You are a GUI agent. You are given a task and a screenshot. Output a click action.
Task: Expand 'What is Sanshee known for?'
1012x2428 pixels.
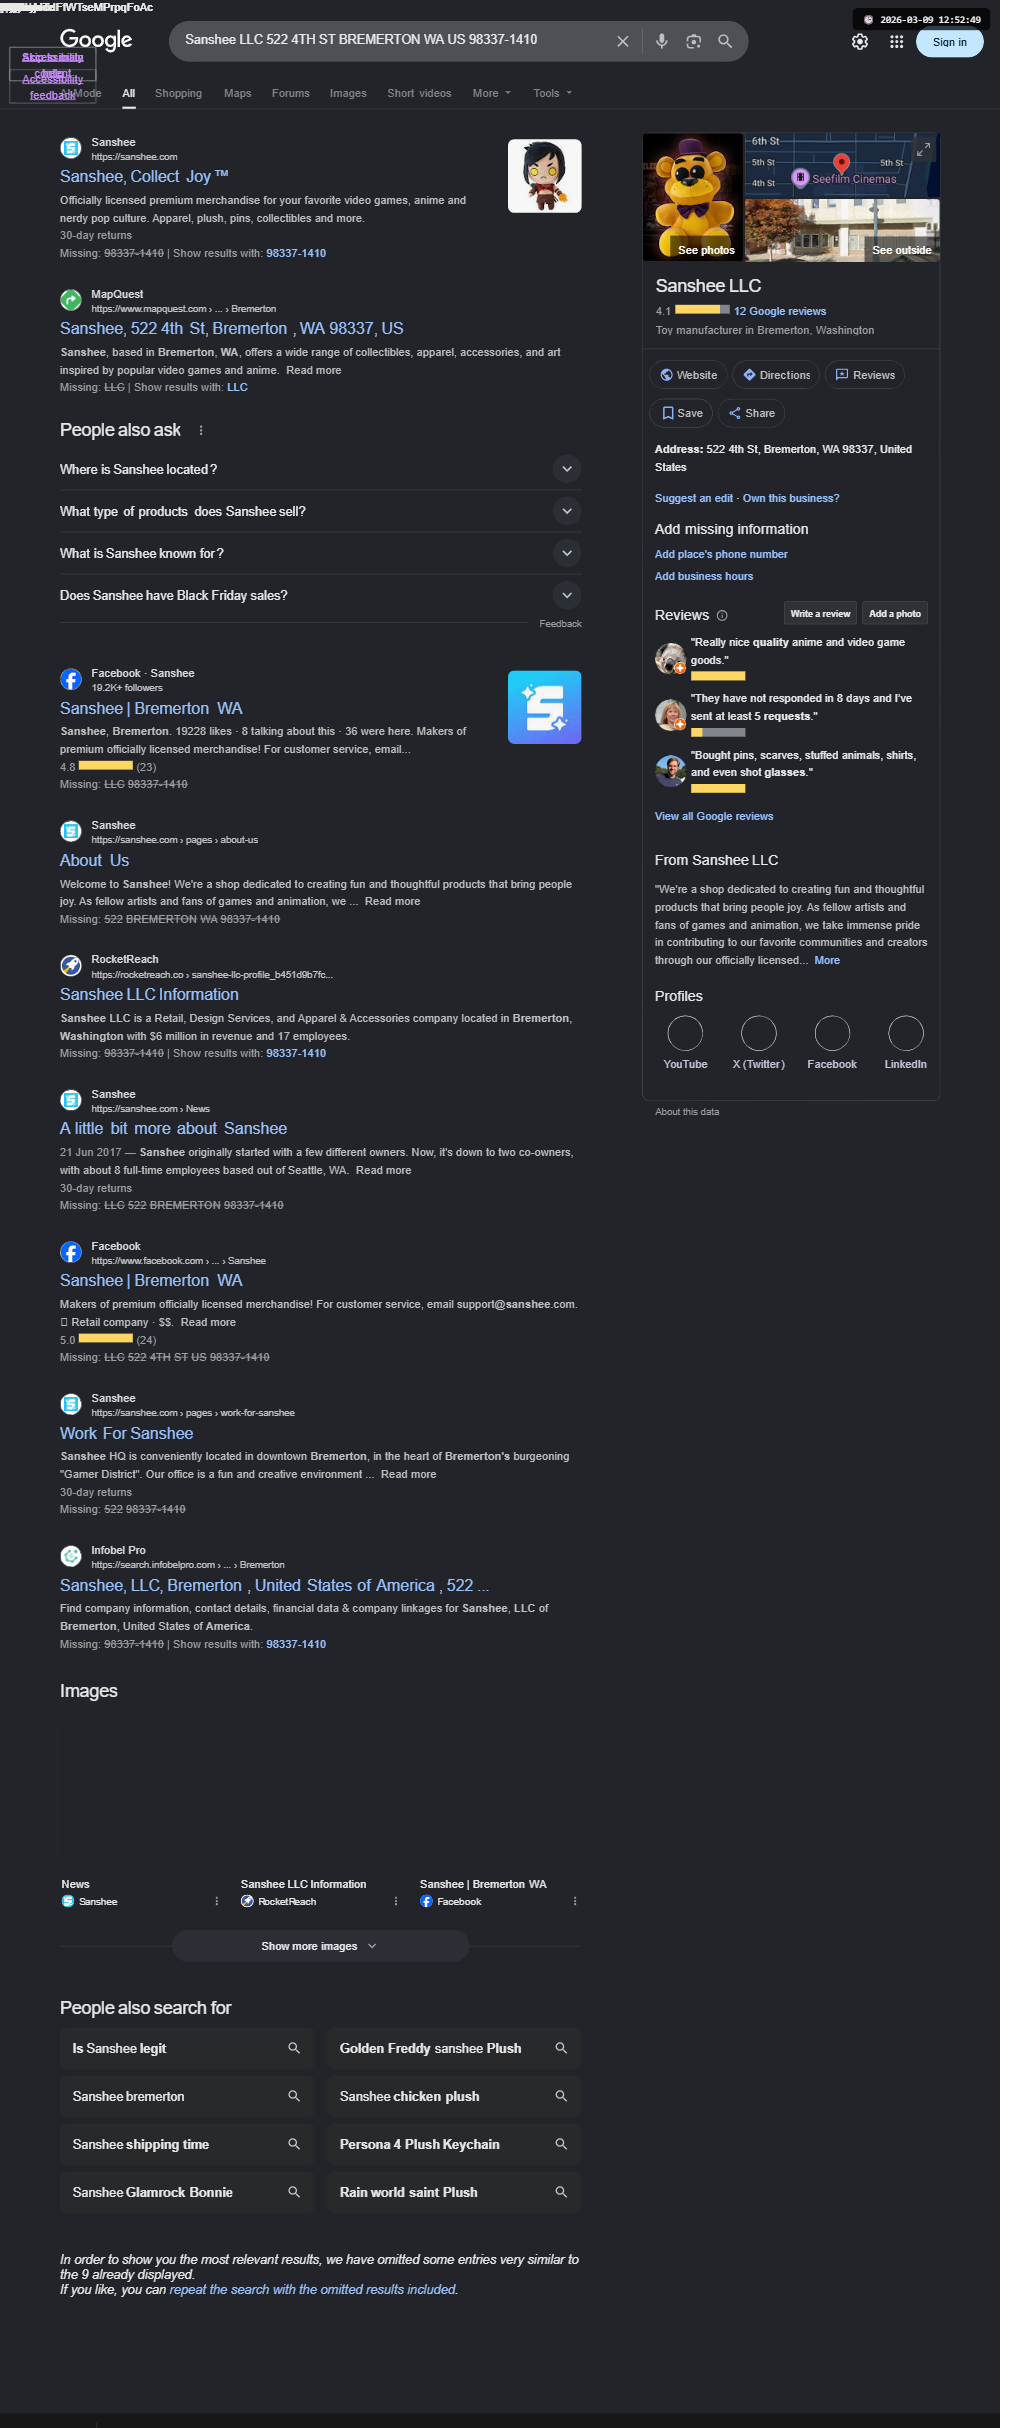click(320, 553)
